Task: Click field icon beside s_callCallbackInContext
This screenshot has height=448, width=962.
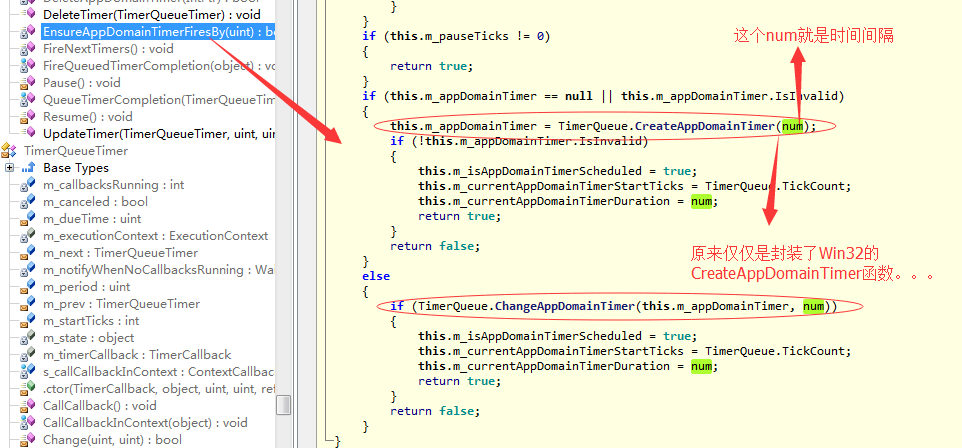Action: point(28,371)
